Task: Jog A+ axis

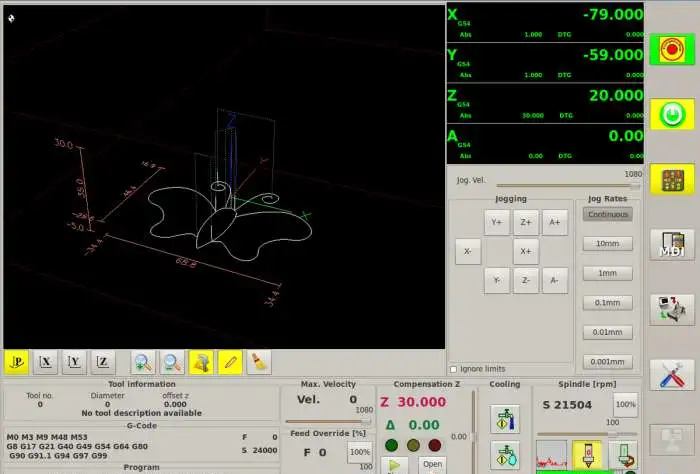Action: 555,222
